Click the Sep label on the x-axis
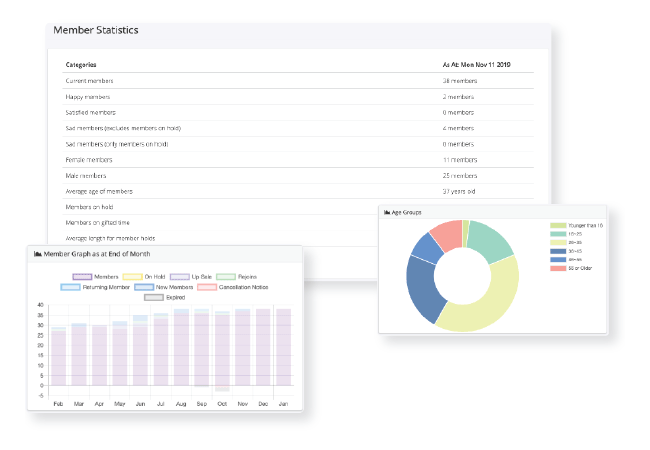Screen dimensions: 650x450 click(201, 404)
